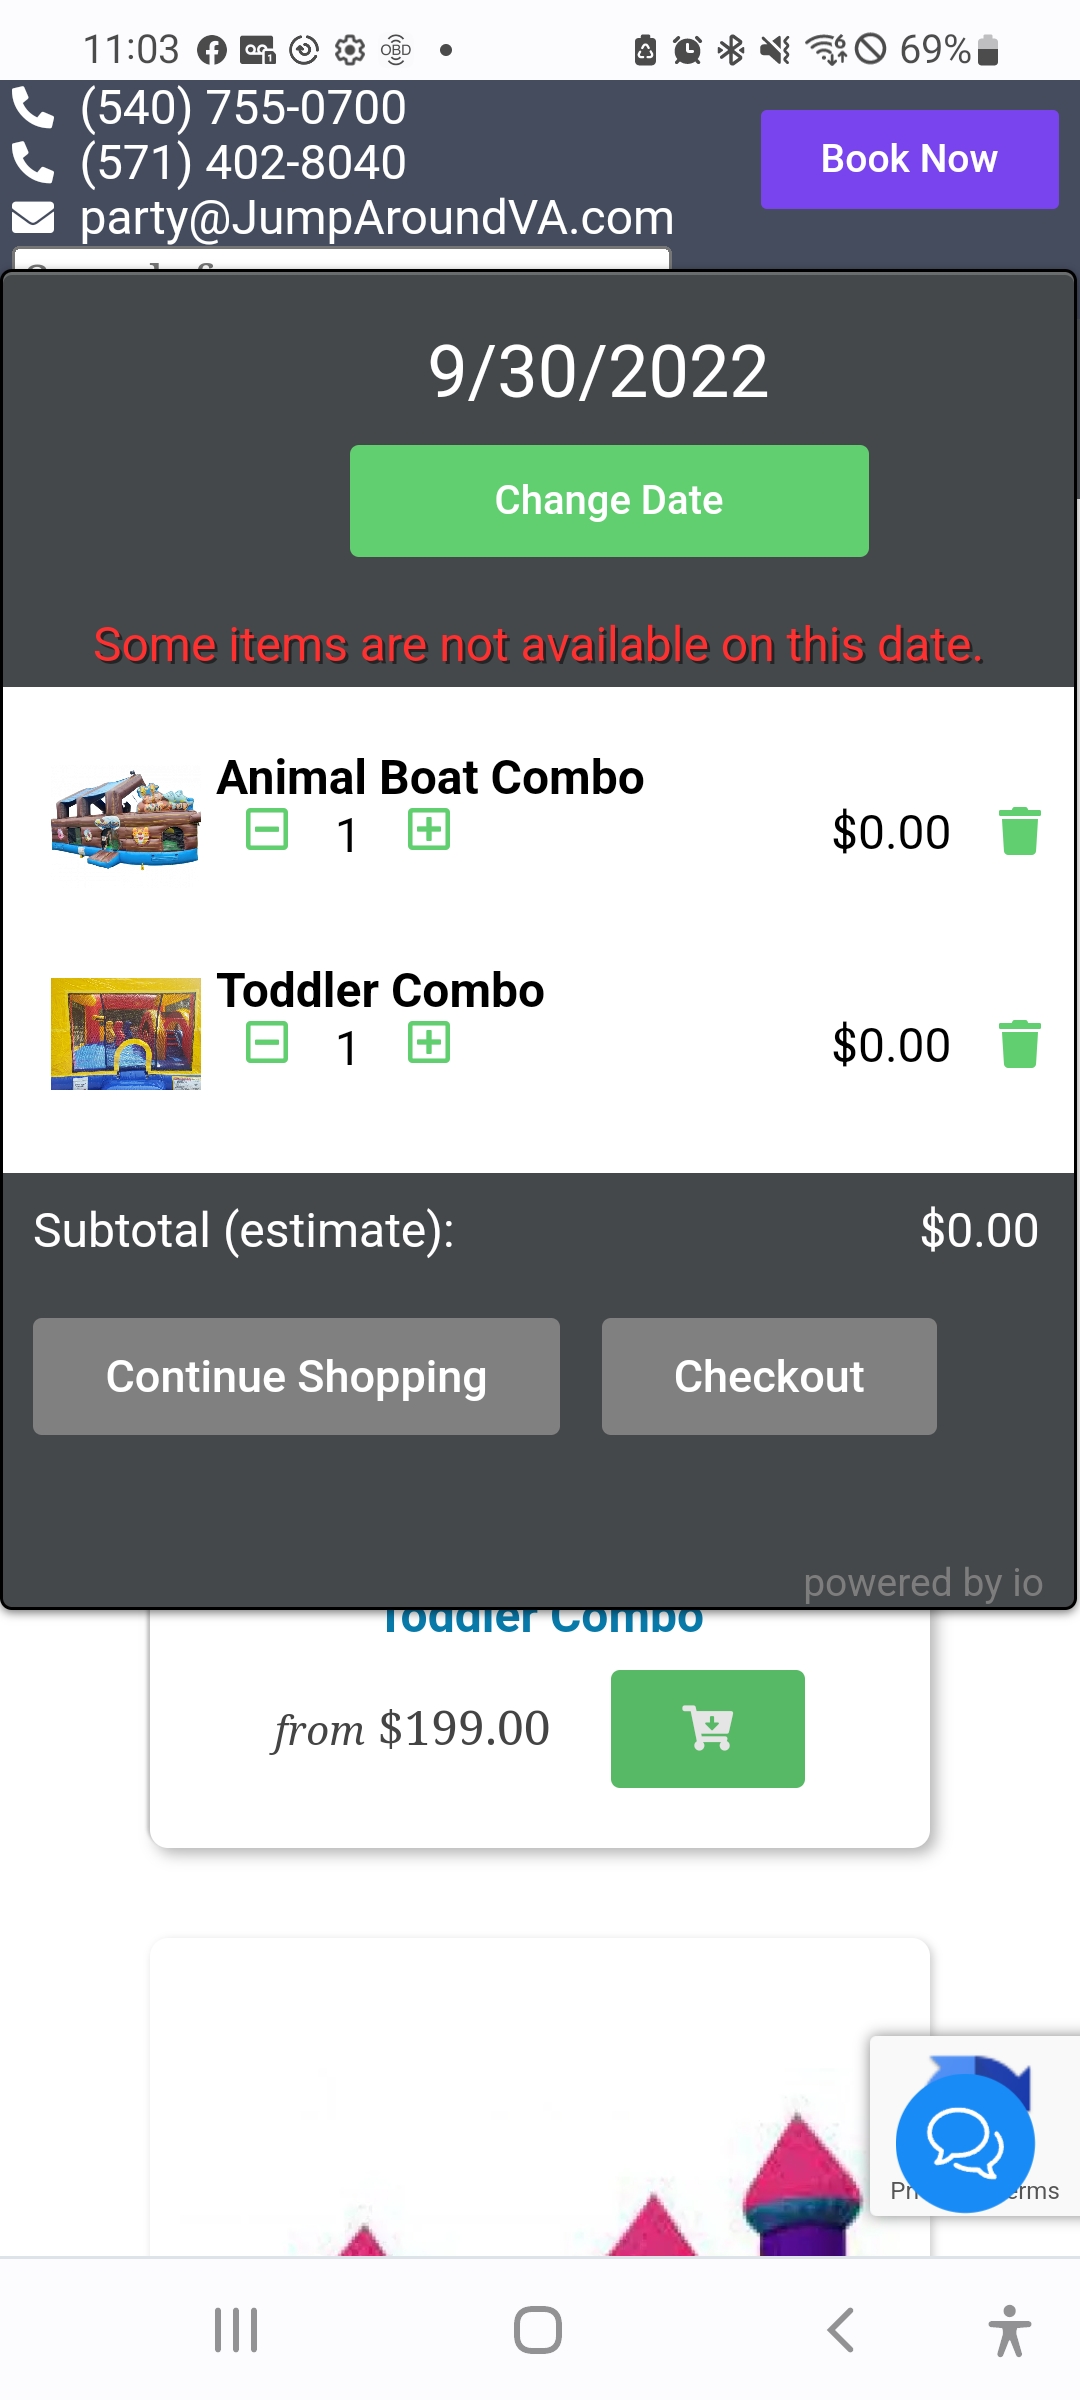Tap the Checkout button
The image size is (1080, 2400).
pyautogui.click(x=768, y=1376)
